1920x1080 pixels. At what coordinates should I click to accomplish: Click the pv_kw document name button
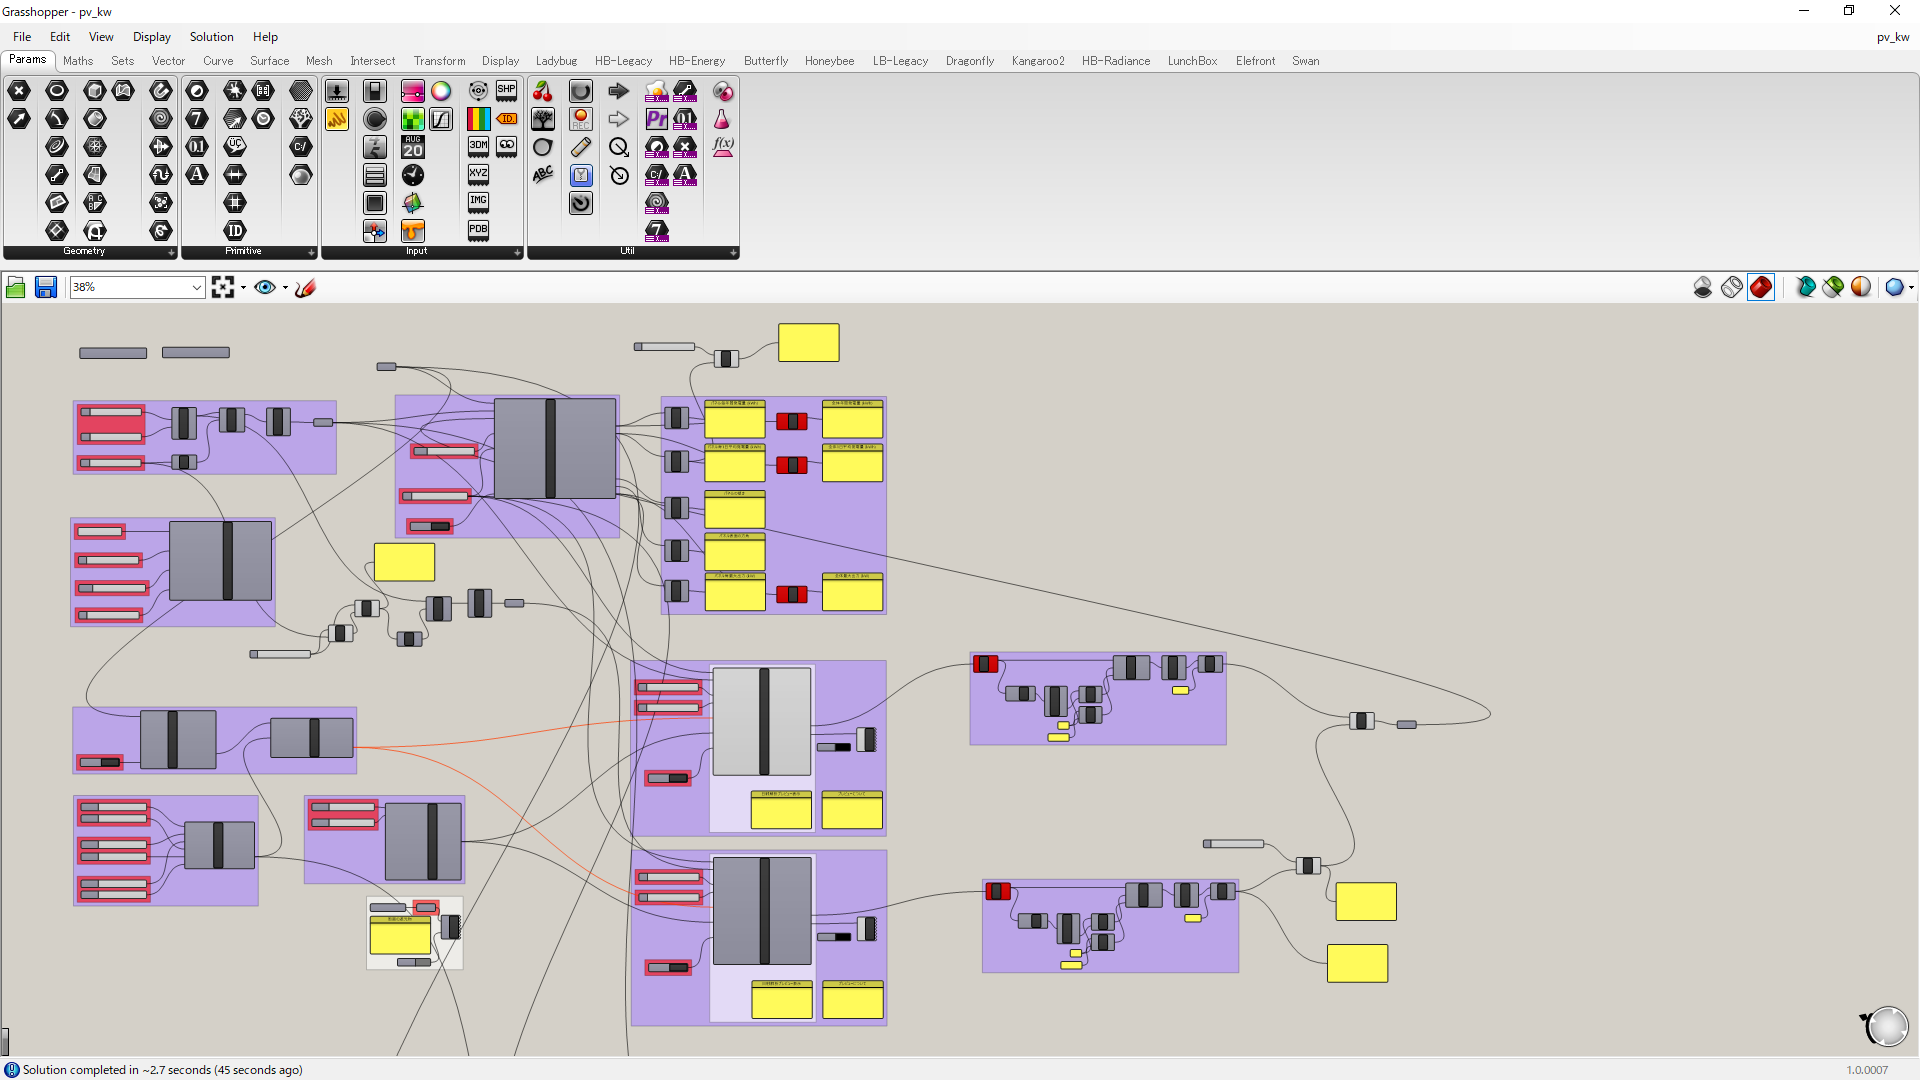point(1892,37)
